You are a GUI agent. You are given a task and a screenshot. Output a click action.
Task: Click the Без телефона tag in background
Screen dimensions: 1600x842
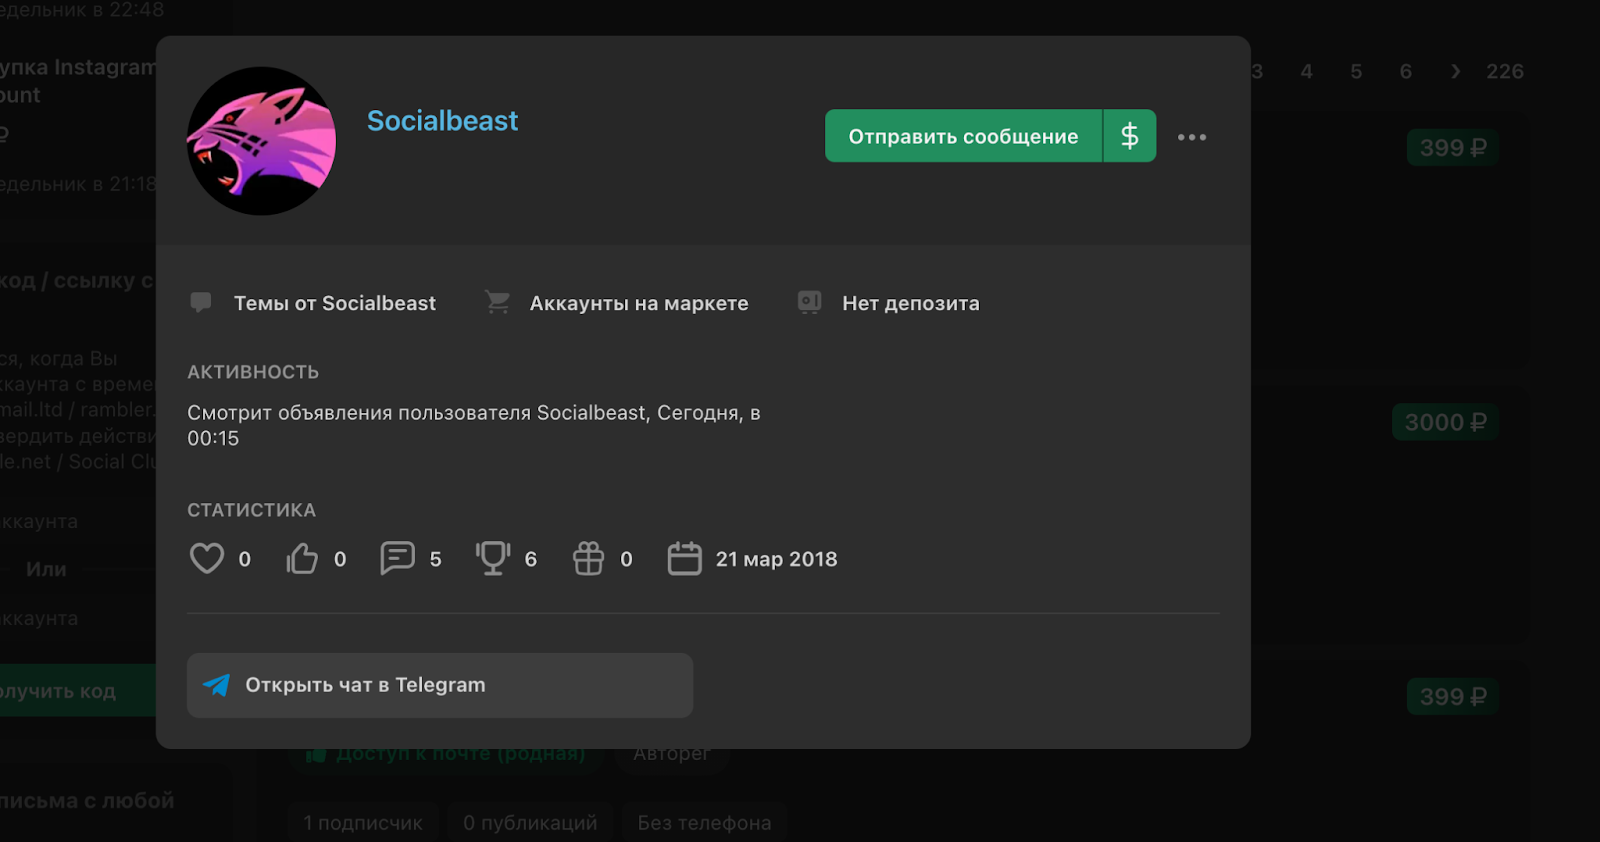[704, 823]
